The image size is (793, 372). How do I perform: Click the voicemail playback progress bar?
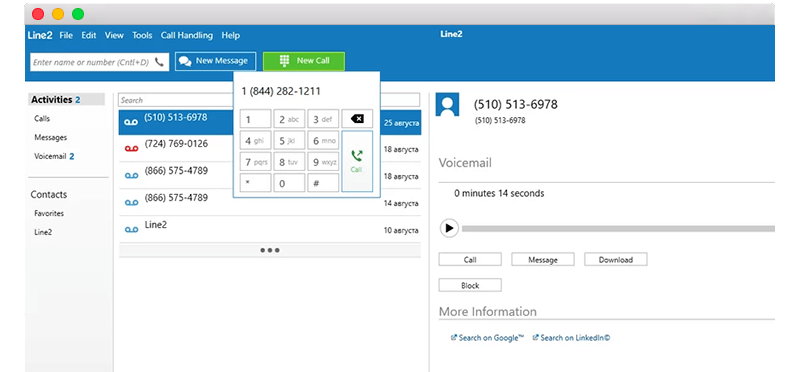618,229
